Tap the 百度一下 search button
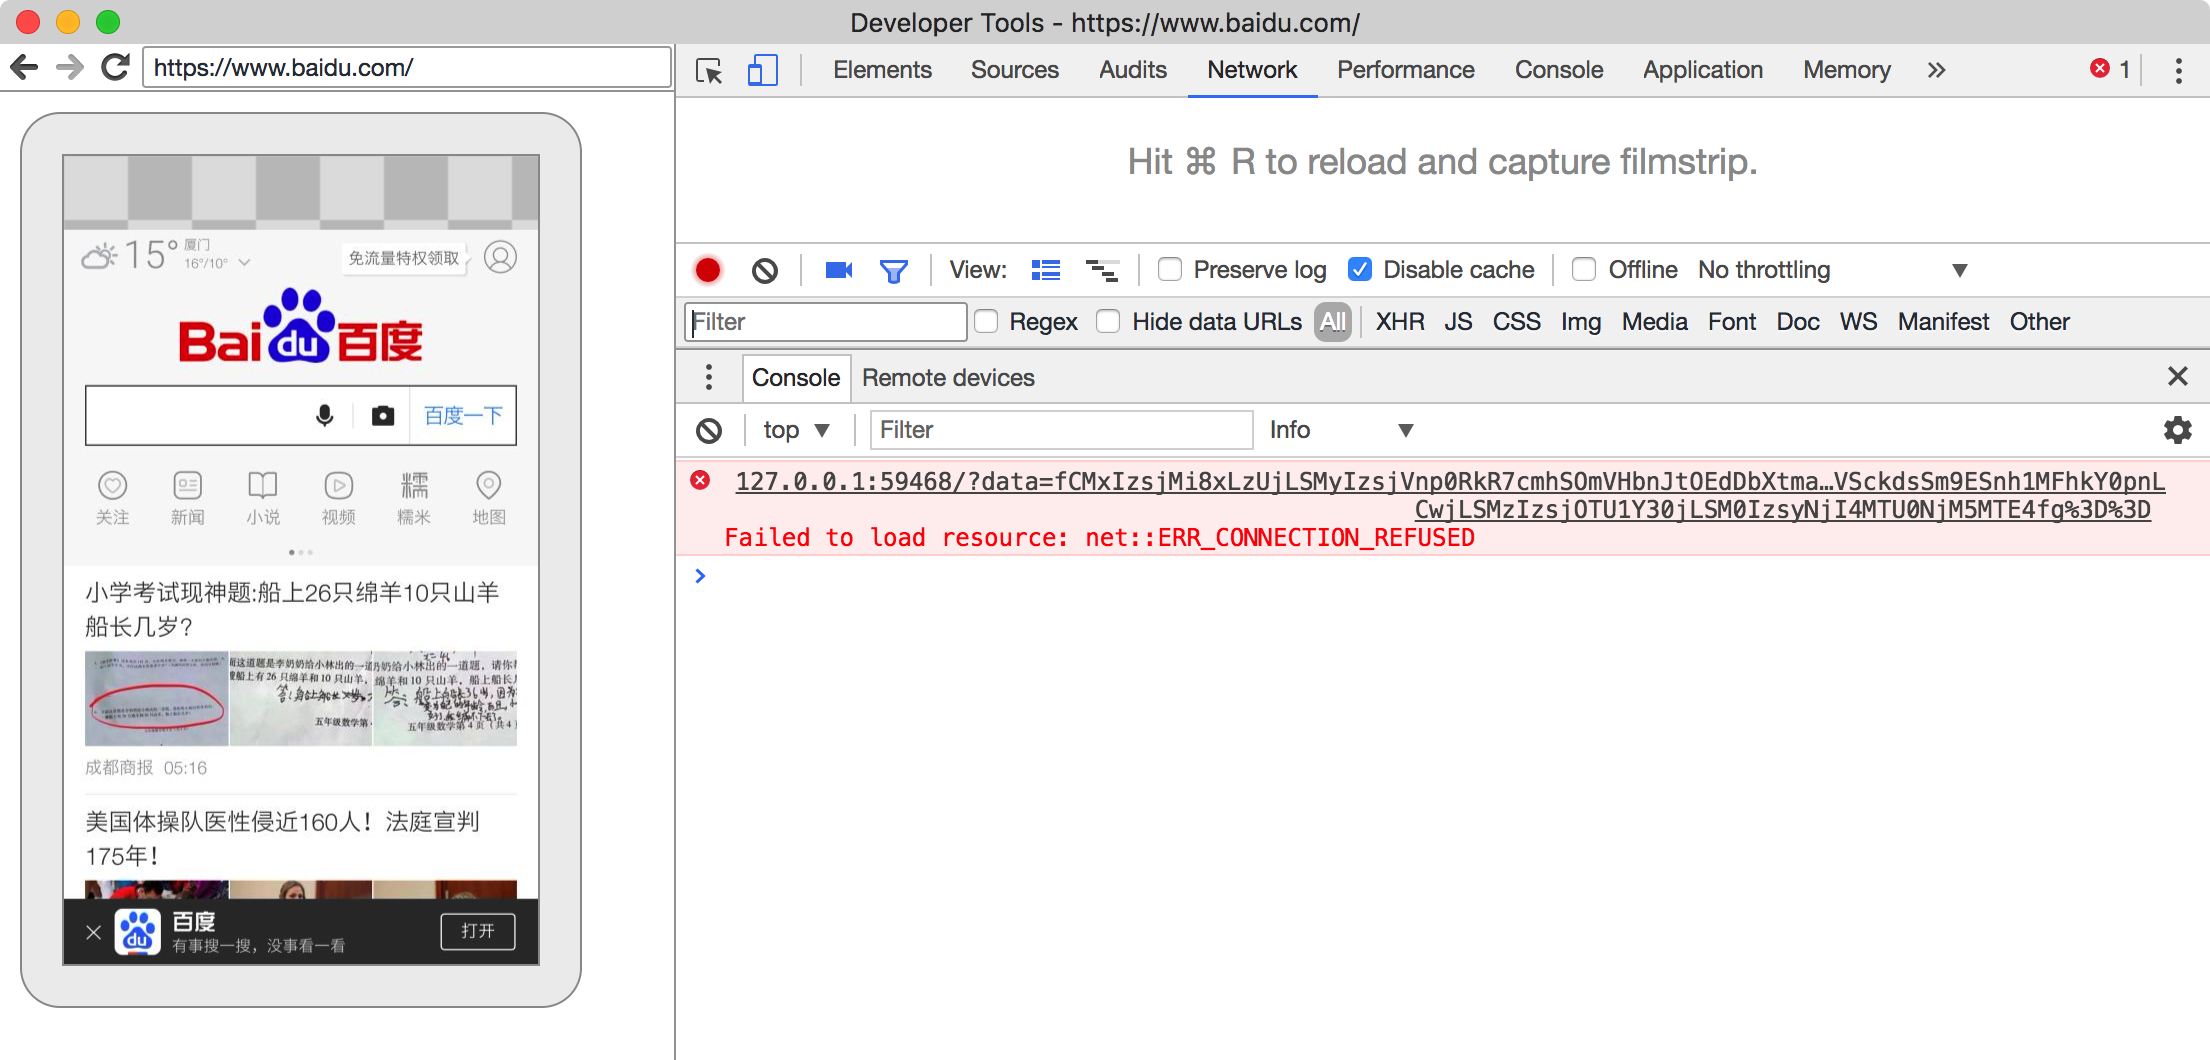Viewport: 2210px width, 1060px height. [463, 415]
